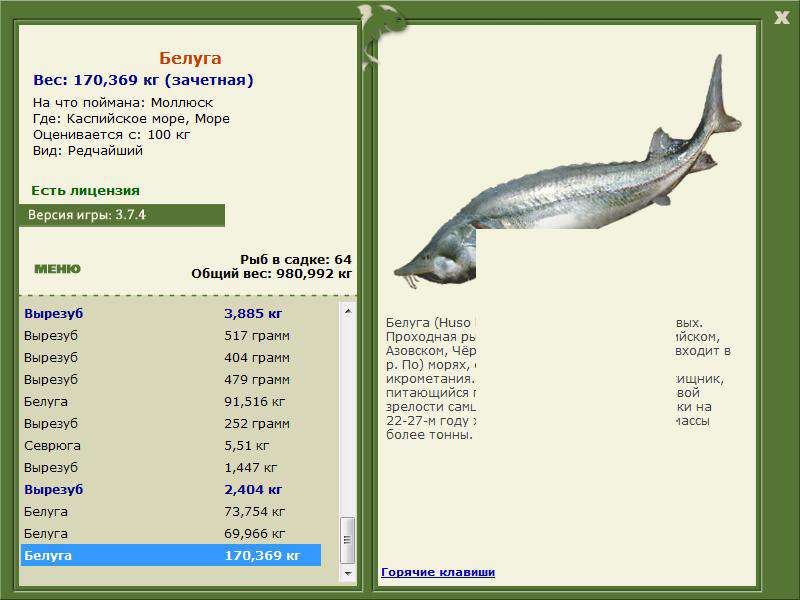Click the Оценивается с: 100 кг line
The width and height of the screenshot is (800, 600).
pyautogui.click(x=111, y=135)
